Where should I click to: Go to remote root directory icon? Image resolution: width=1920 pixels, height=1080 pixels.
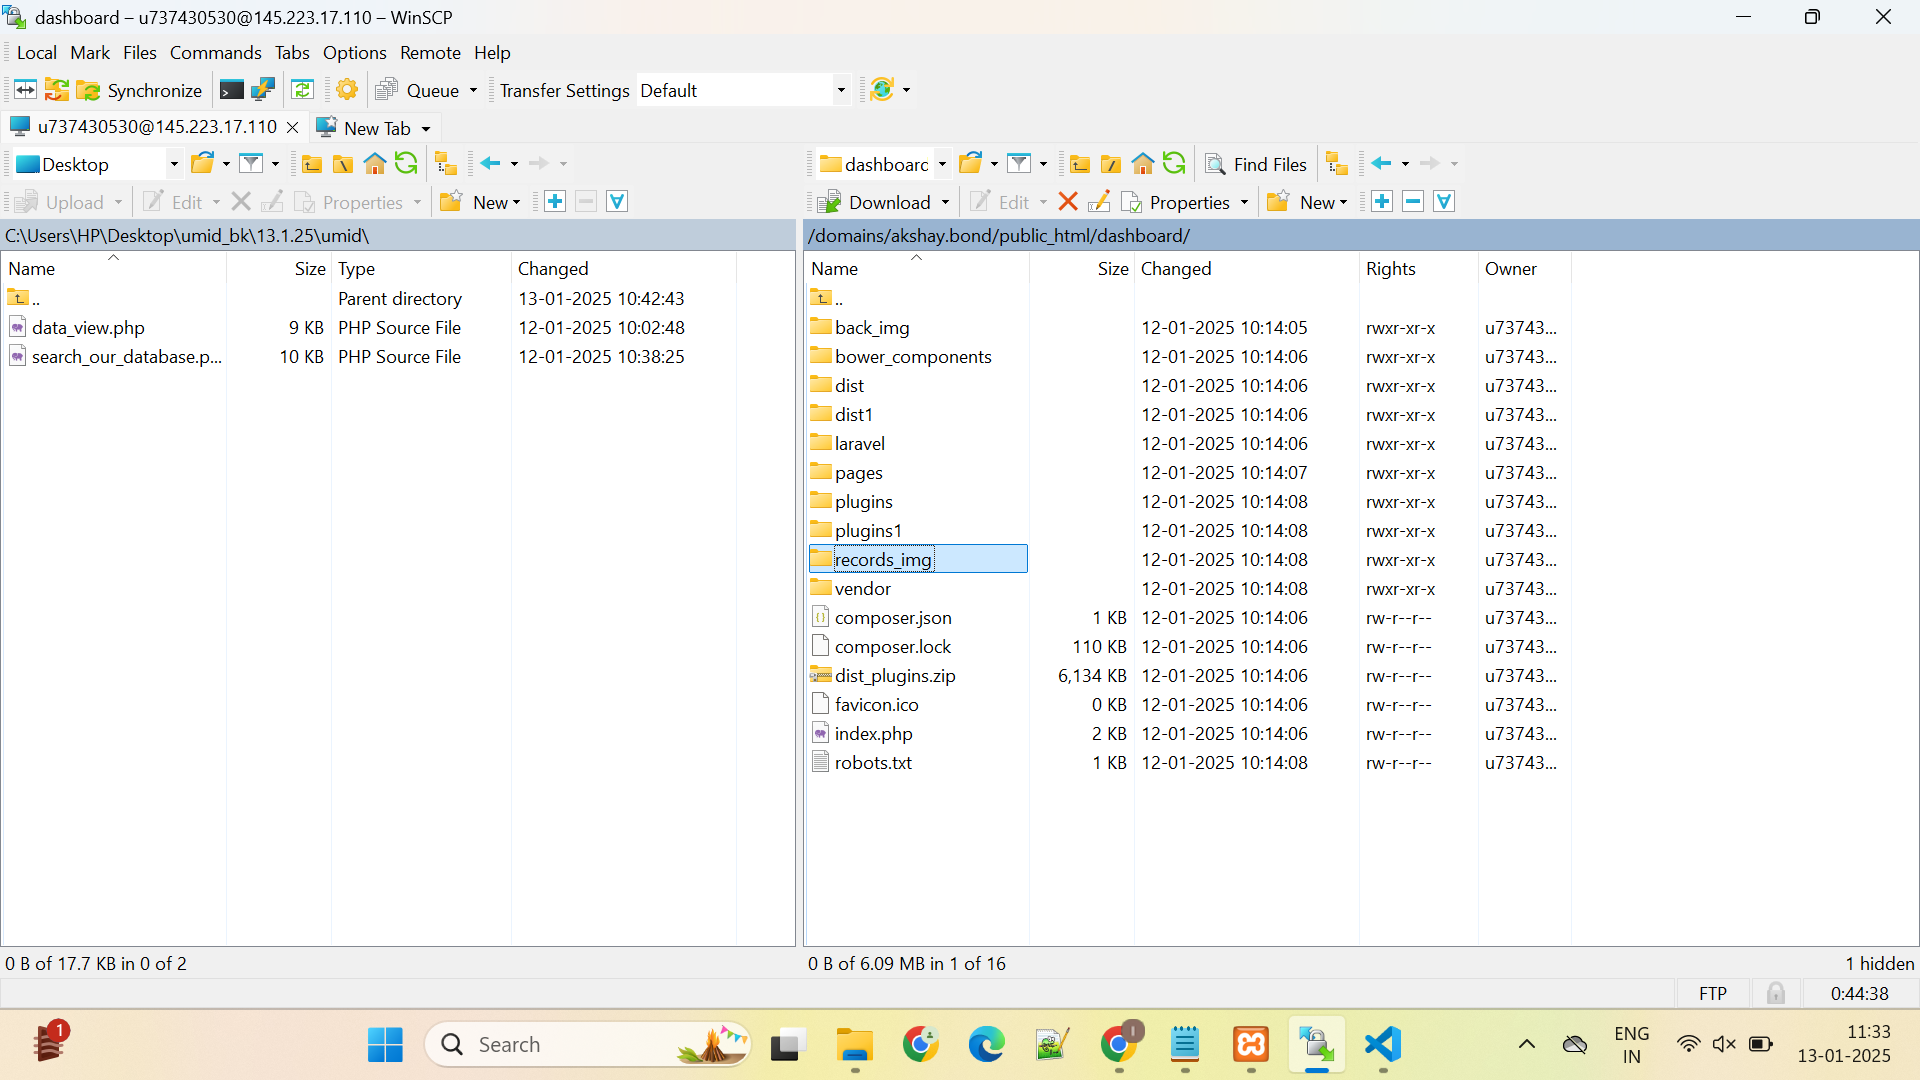pyautogui.click(x=1111, y=164)
